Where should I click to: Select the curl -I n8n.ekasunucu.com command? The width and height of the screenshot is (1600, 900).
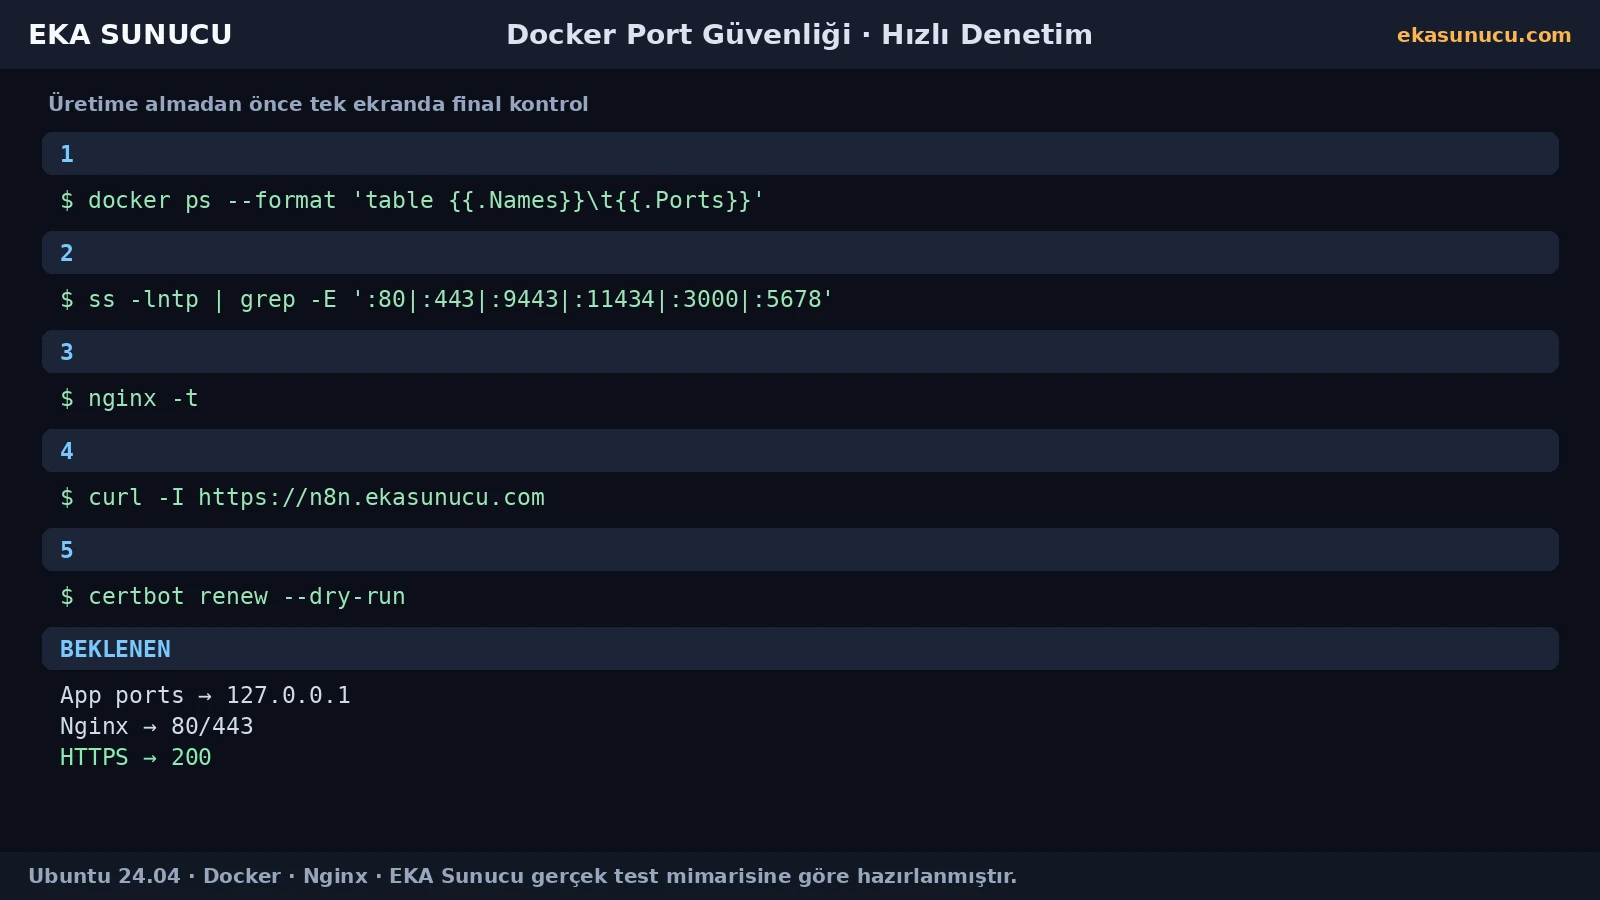(302, 497)
